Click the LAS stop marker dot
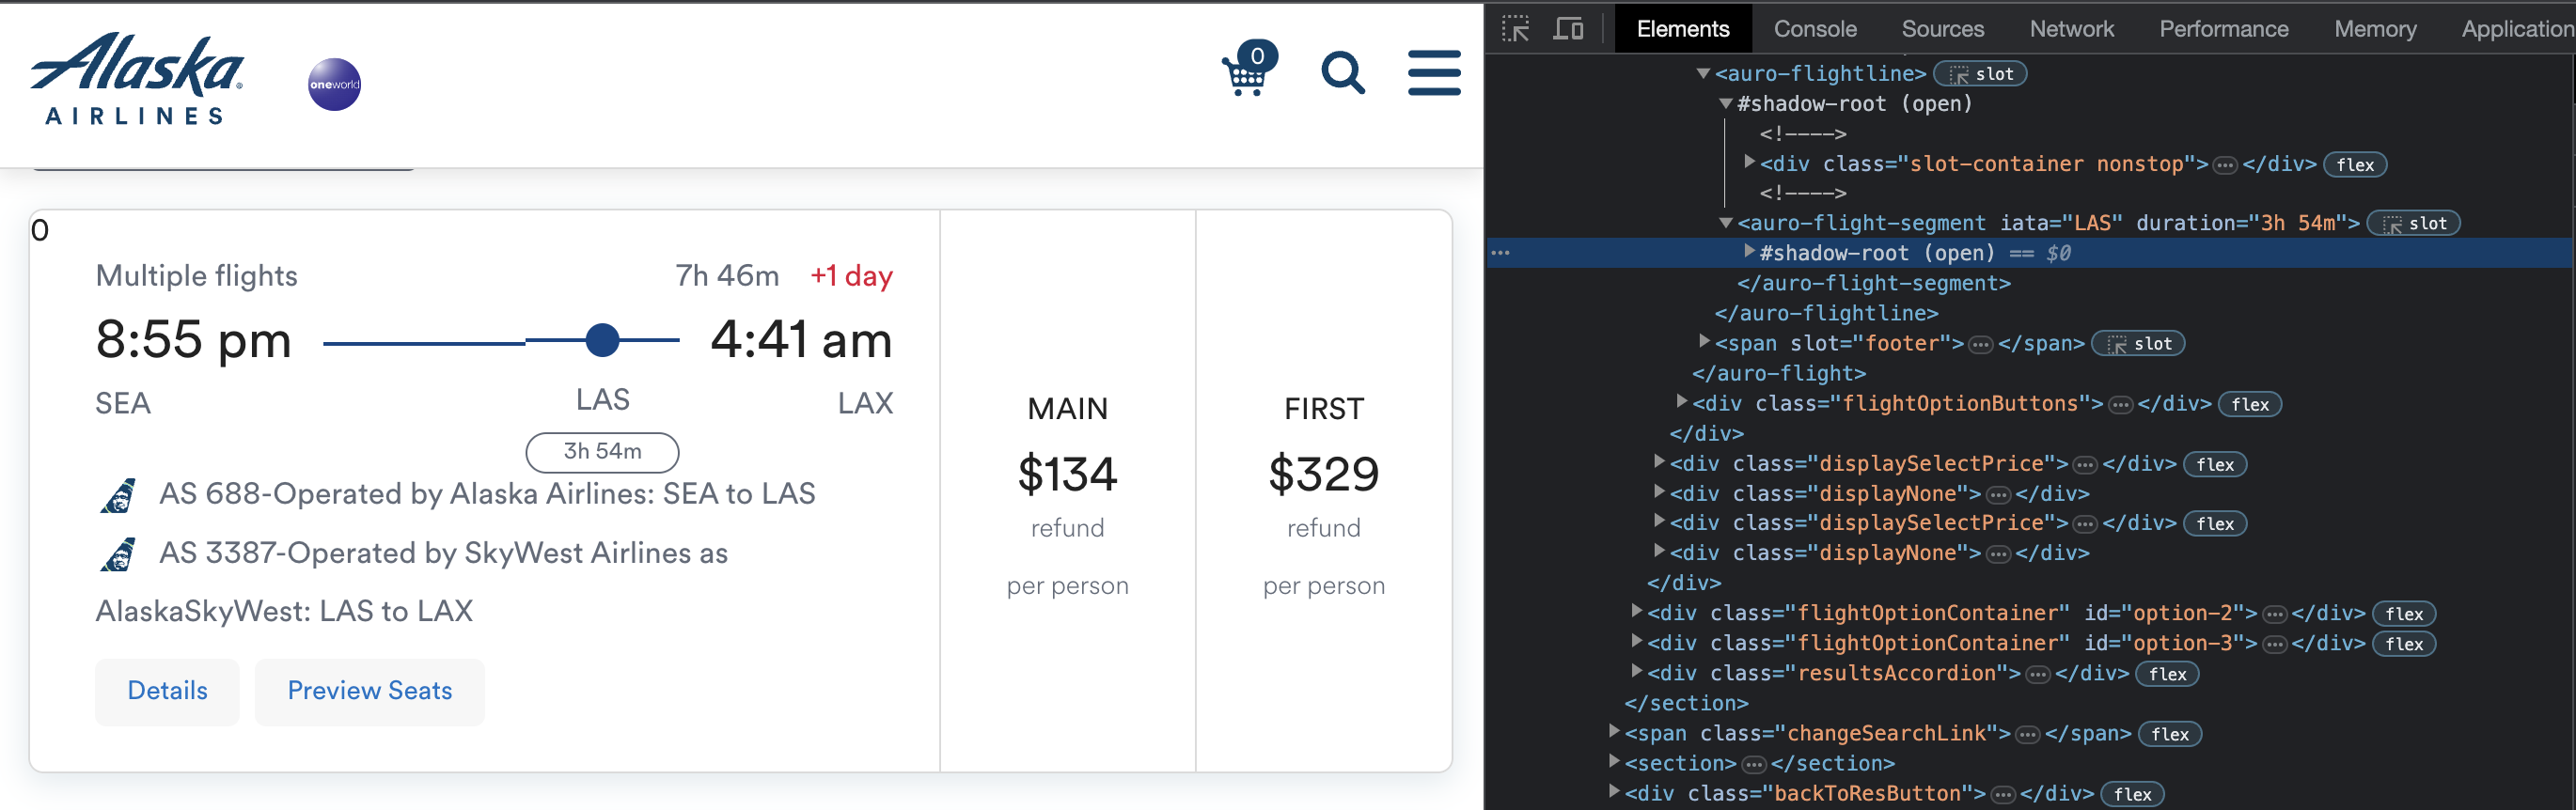Image resolution: width=2576 pixels, height=810 pixels. (x=602, y=340)
